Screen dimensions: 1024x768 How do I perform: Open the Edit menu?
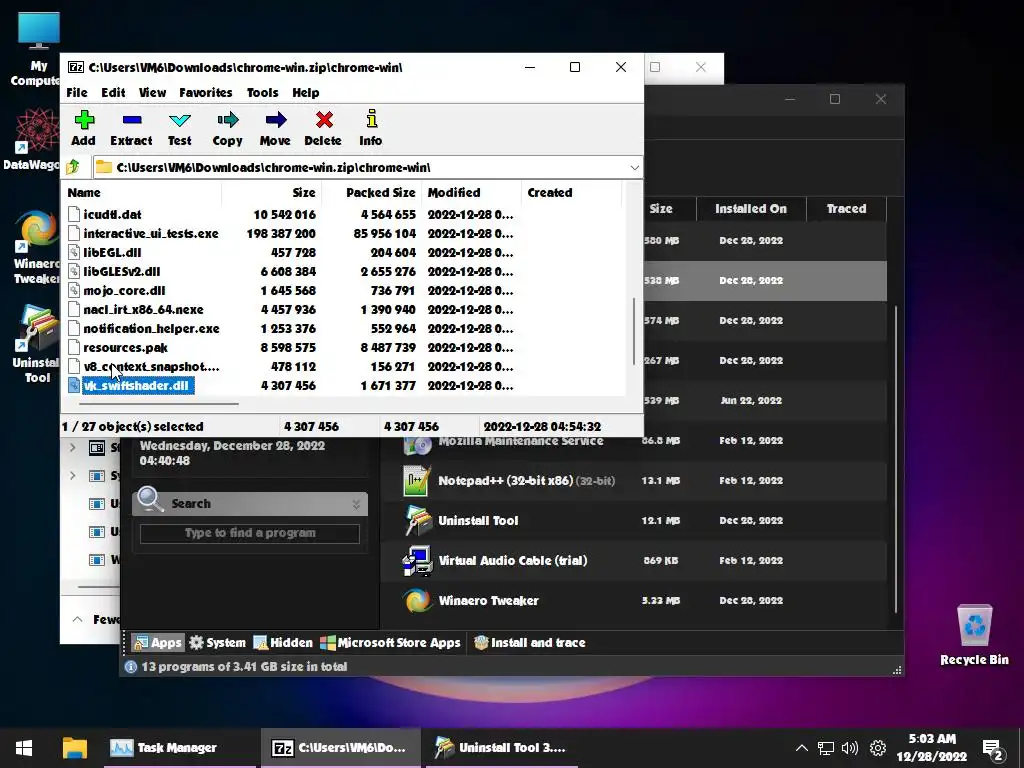[113, 93]
